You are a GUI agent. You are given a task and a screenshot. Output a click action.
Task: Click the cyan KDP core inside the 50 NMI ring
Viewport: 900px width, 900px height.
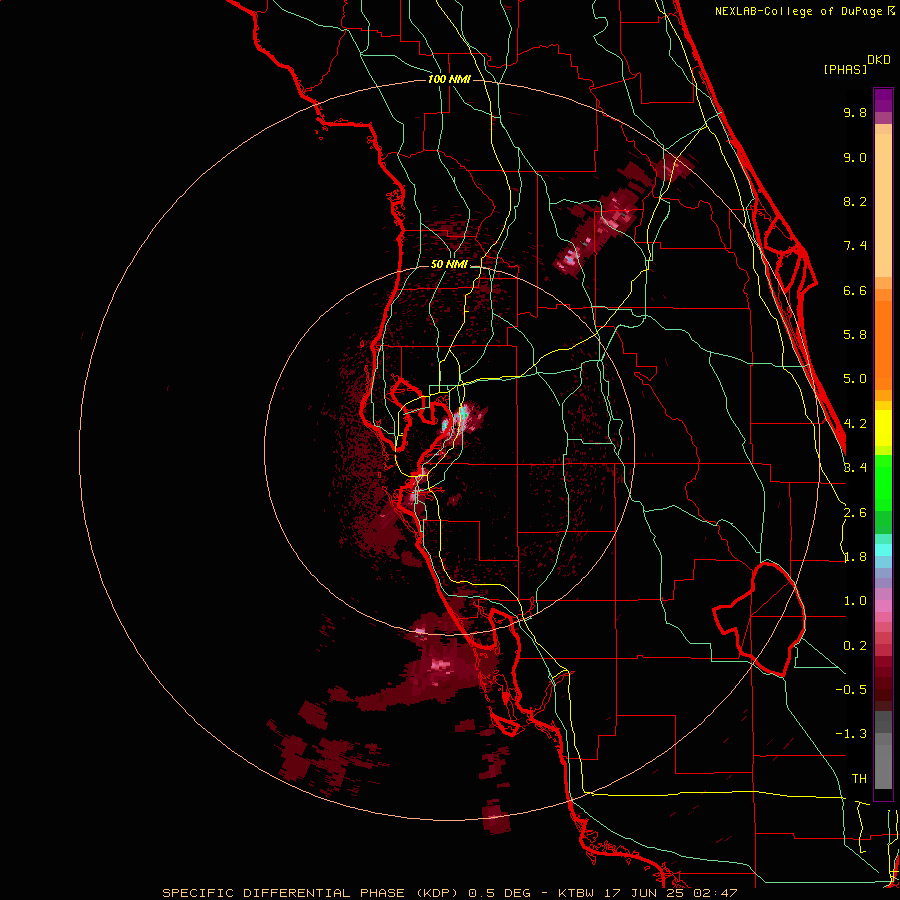point(464,413)
